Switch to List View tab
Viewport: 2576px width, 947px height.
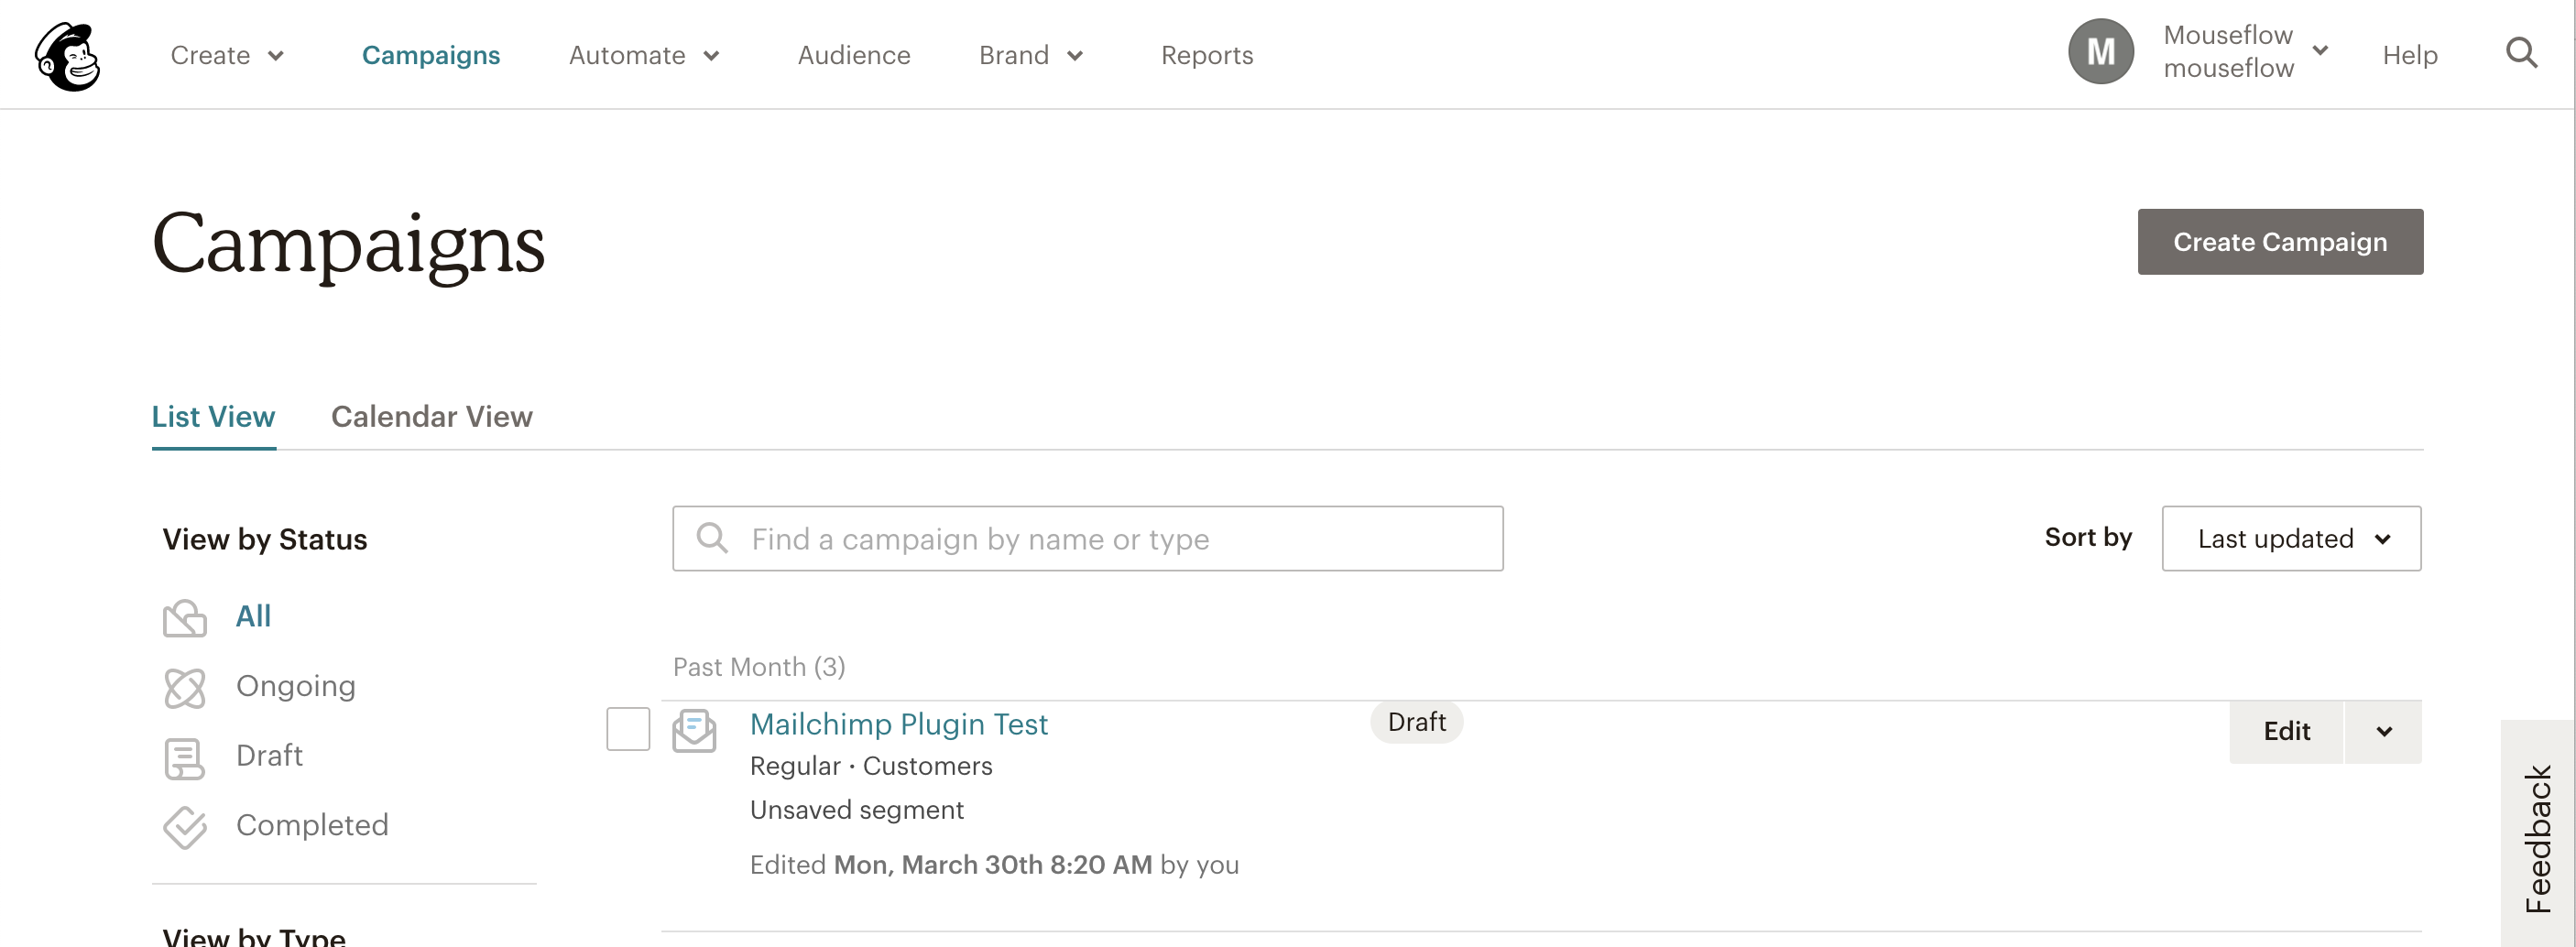pyautogui.click(x=213, y=416)
